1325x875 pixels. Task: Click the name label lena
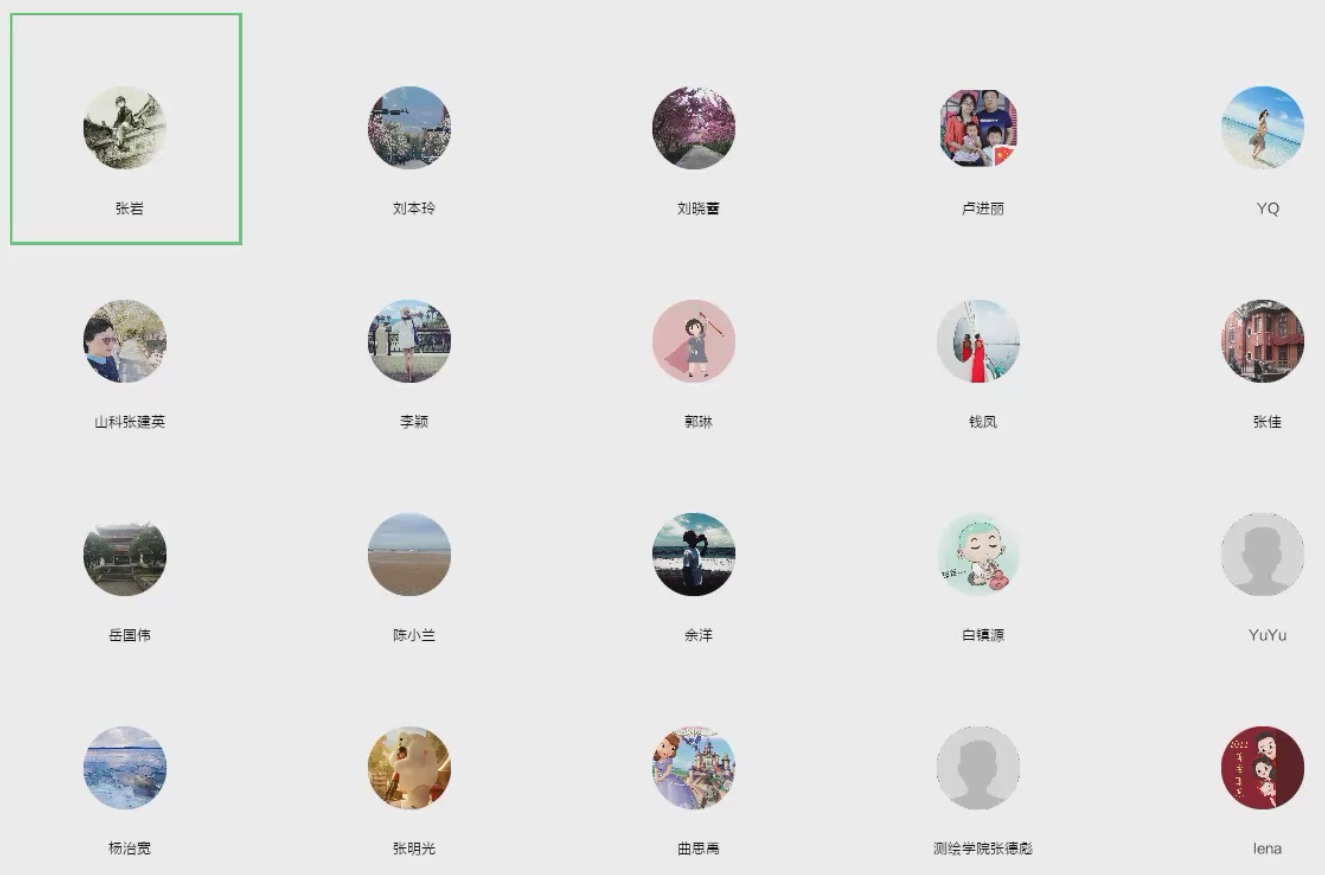(x=1267, y=848)
